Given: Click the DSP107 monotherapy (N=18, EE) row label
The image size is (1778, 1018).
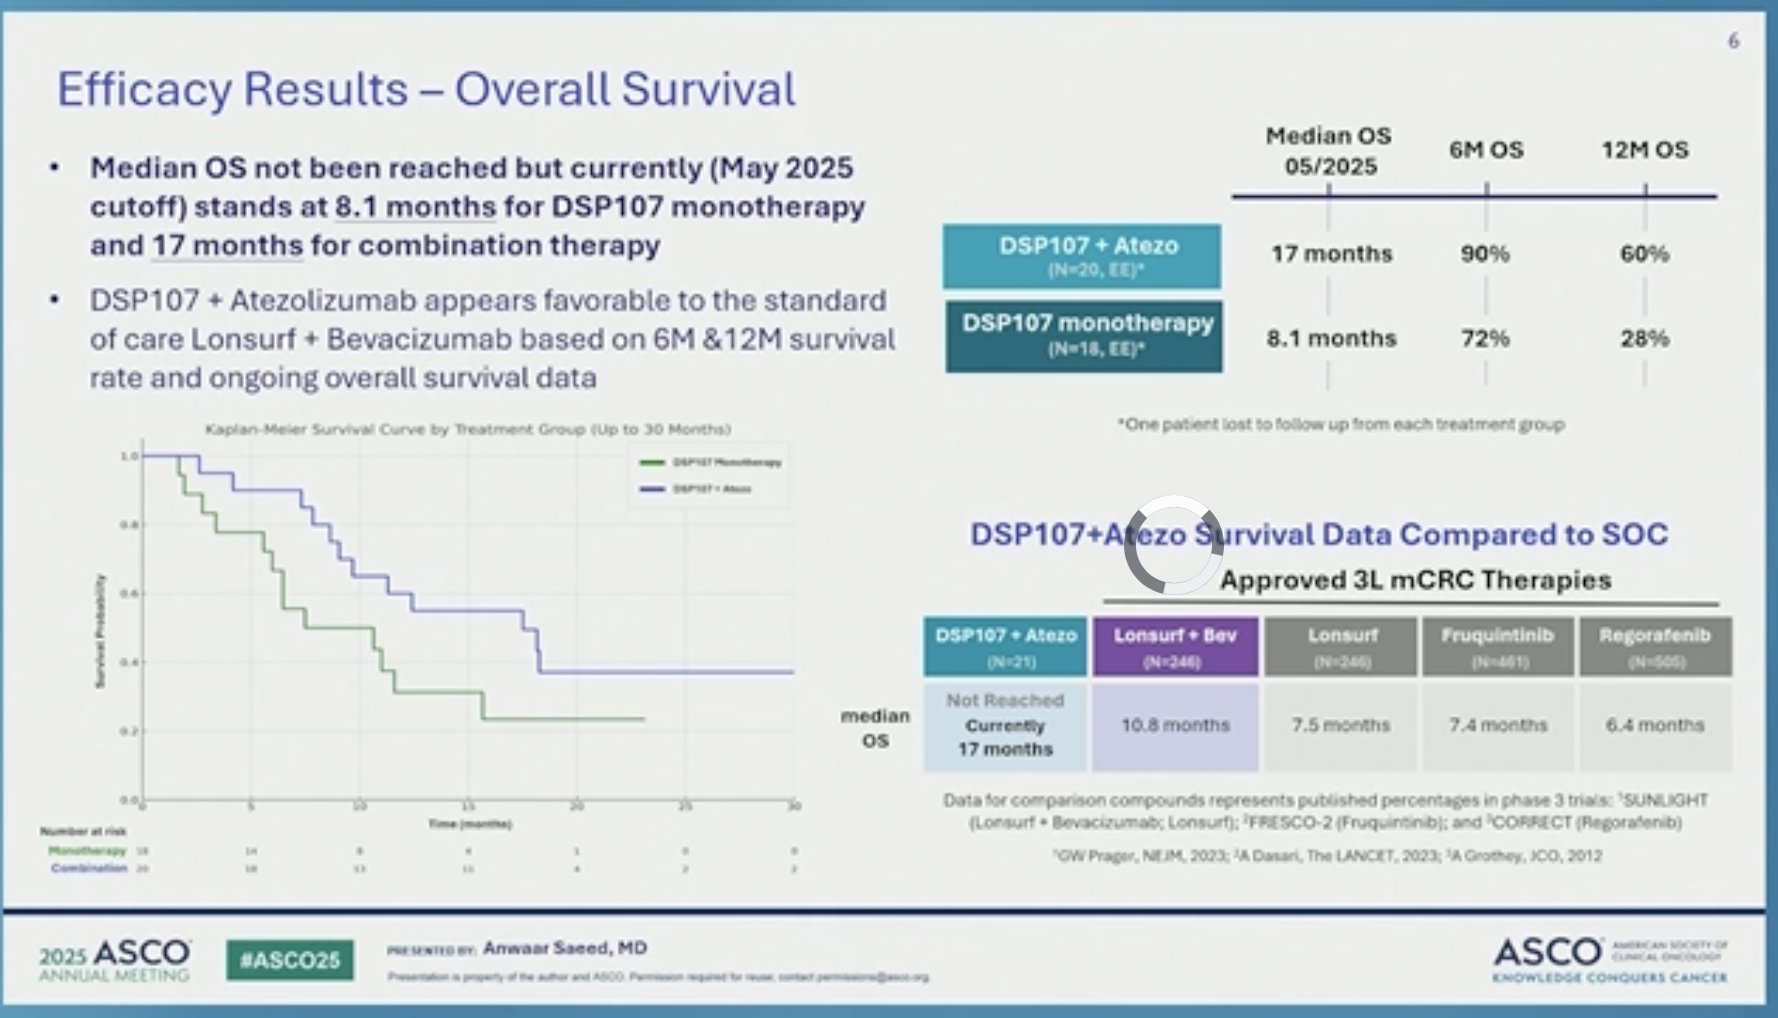Looking at the screenshot, I should click(1084, 336).
